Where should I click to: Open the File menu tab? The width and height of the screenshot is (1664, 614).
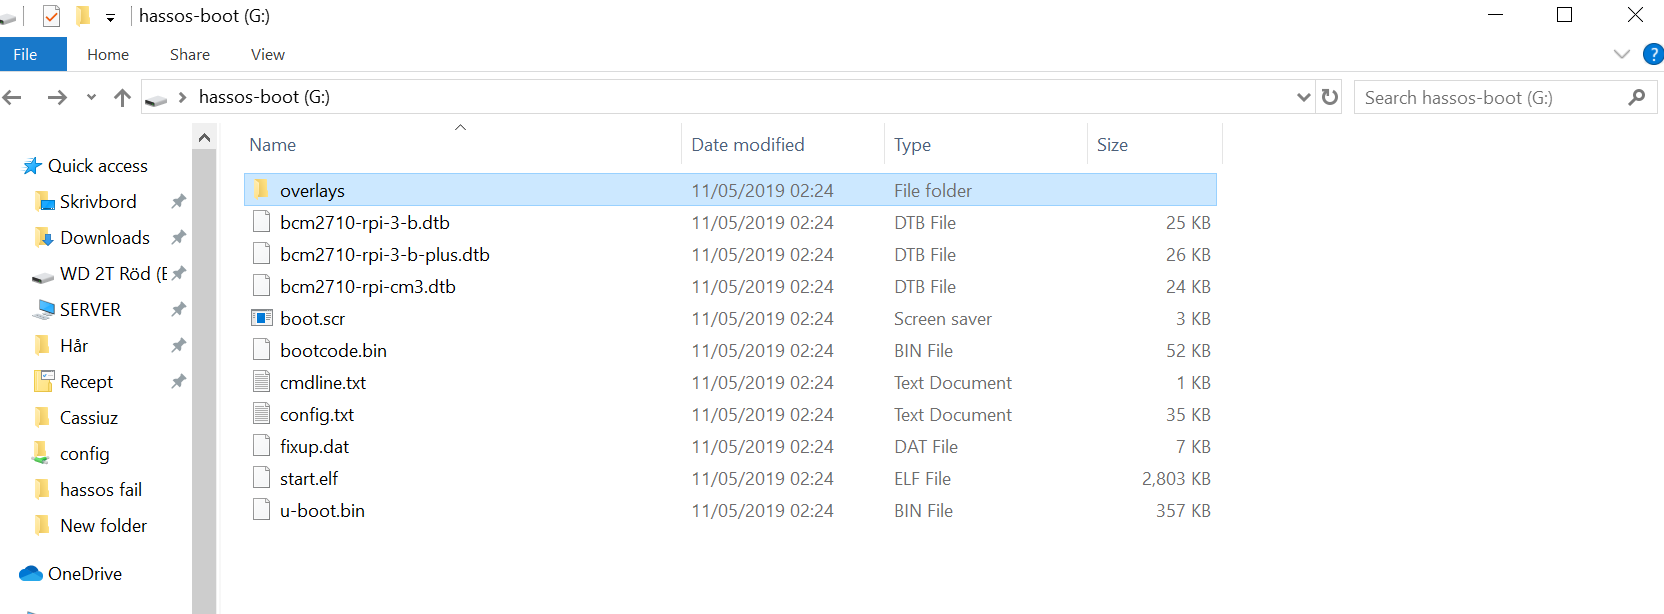tap(26, 54)
